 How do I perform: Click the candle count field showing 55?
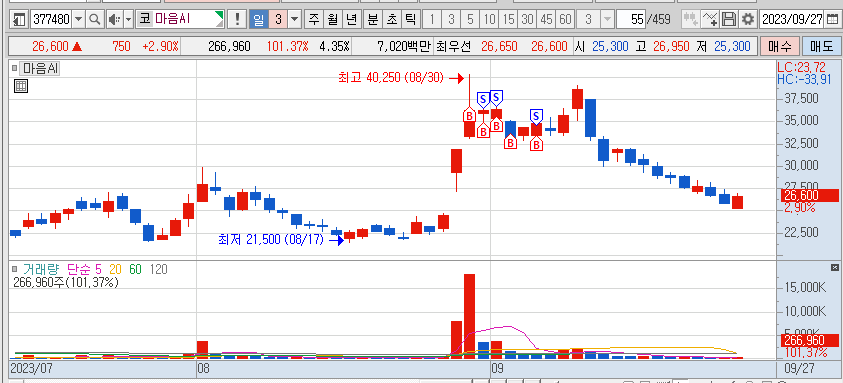[x=631, y=20]
